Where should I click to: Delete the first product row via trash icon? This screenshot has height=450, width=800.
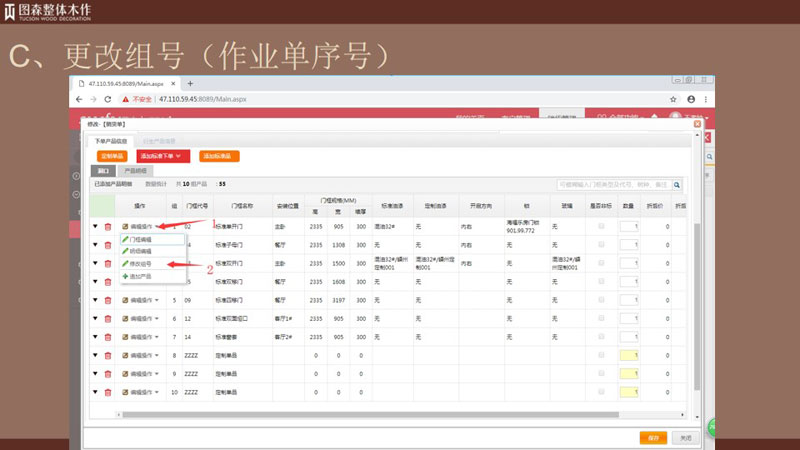tap(108, 227)
